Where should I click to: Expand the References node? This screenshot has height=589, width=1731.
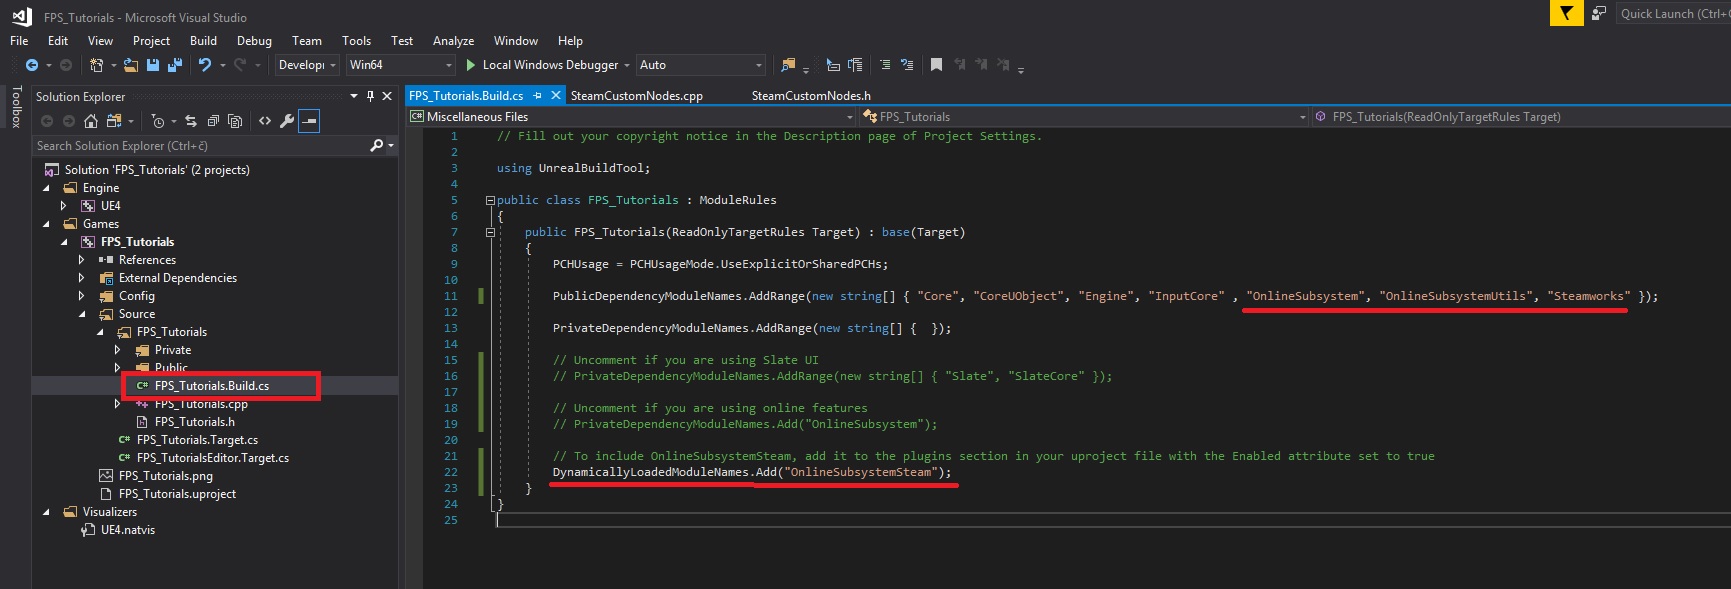click(x=82, y=260)
